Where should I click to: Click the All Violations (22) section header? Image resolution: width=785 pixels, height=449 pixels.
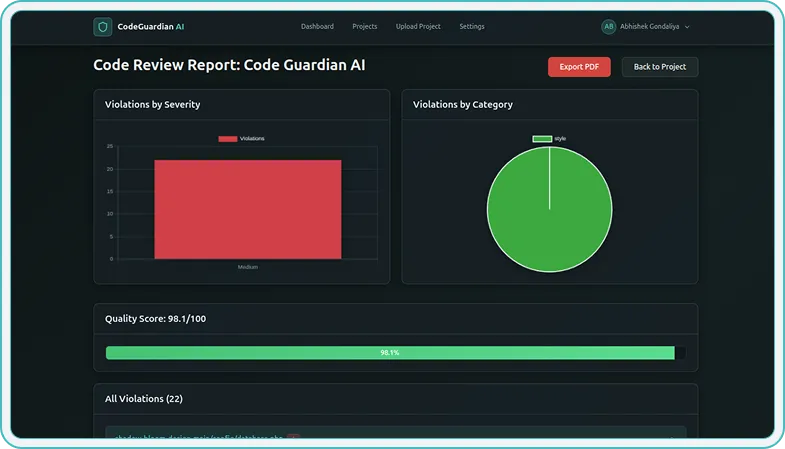(144, 399)
